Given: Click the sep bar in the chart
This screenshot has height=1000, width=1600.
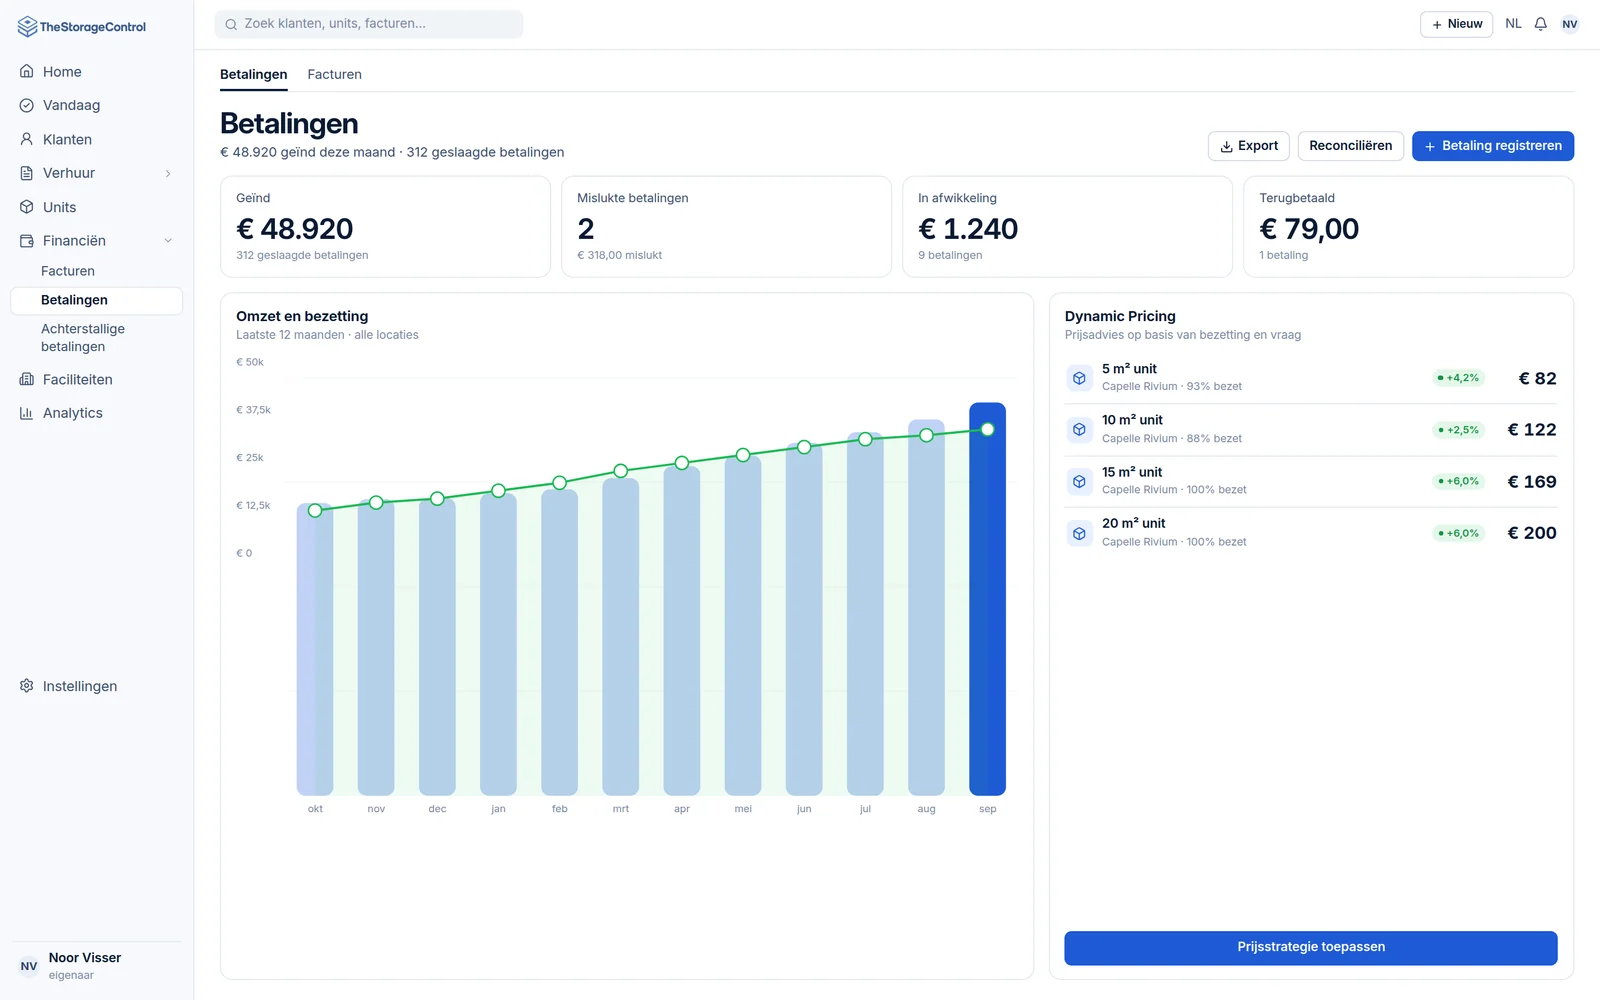Looking at the screenshot, I should click(987, 599).
